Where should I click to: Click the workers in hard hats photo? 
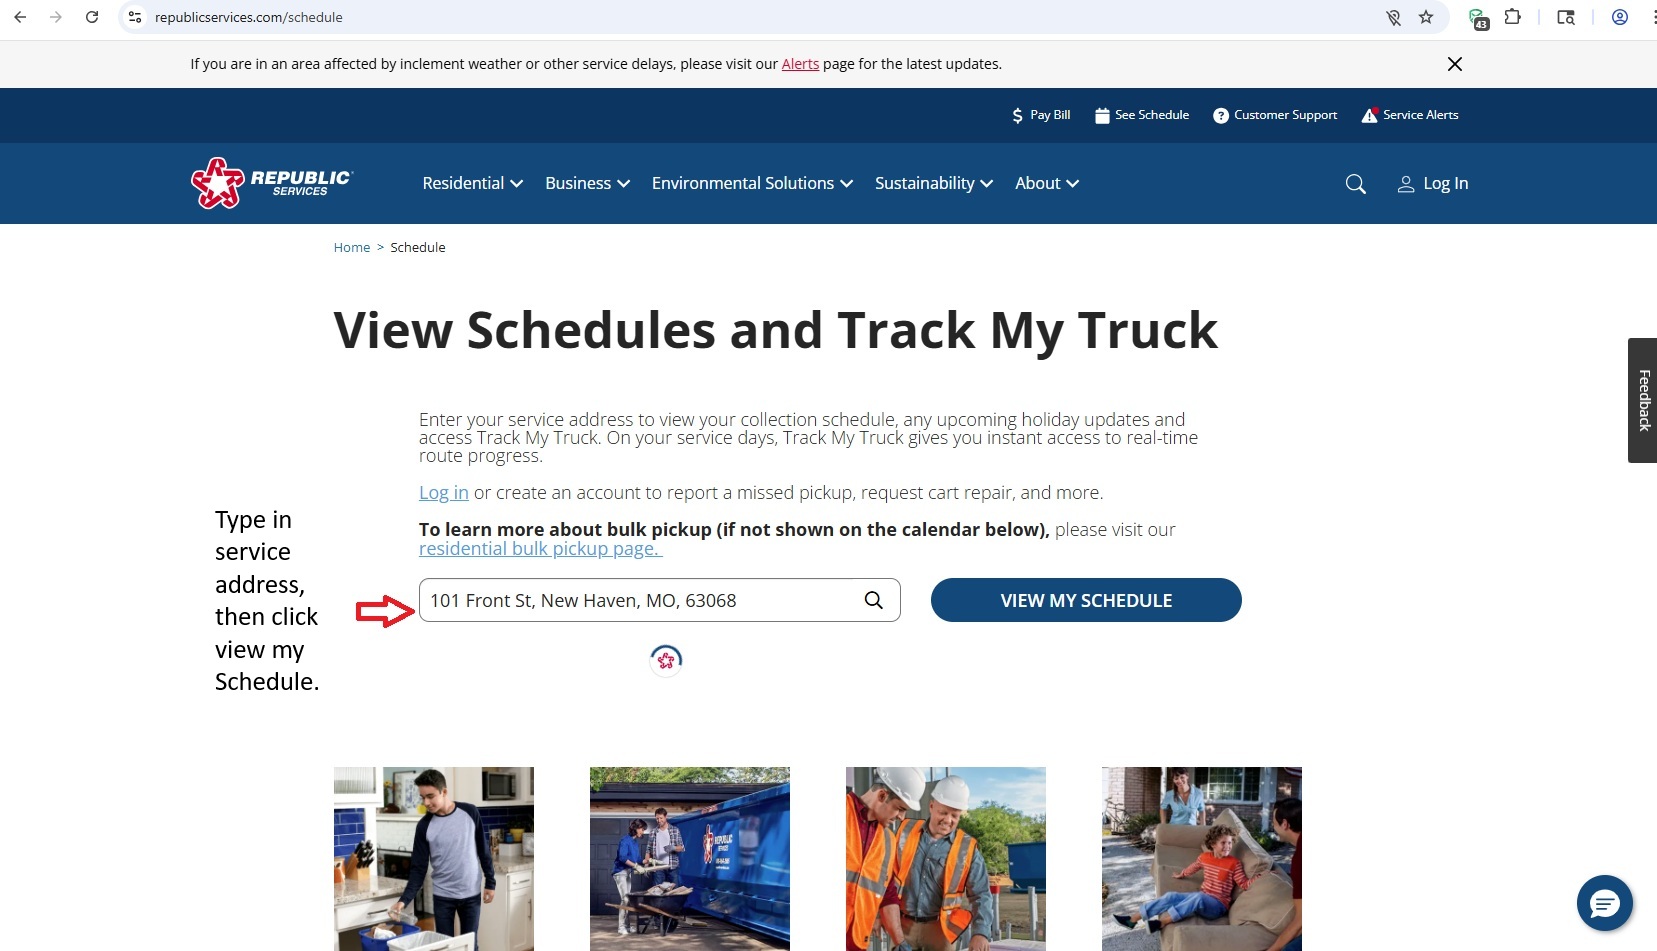point(946,858)
